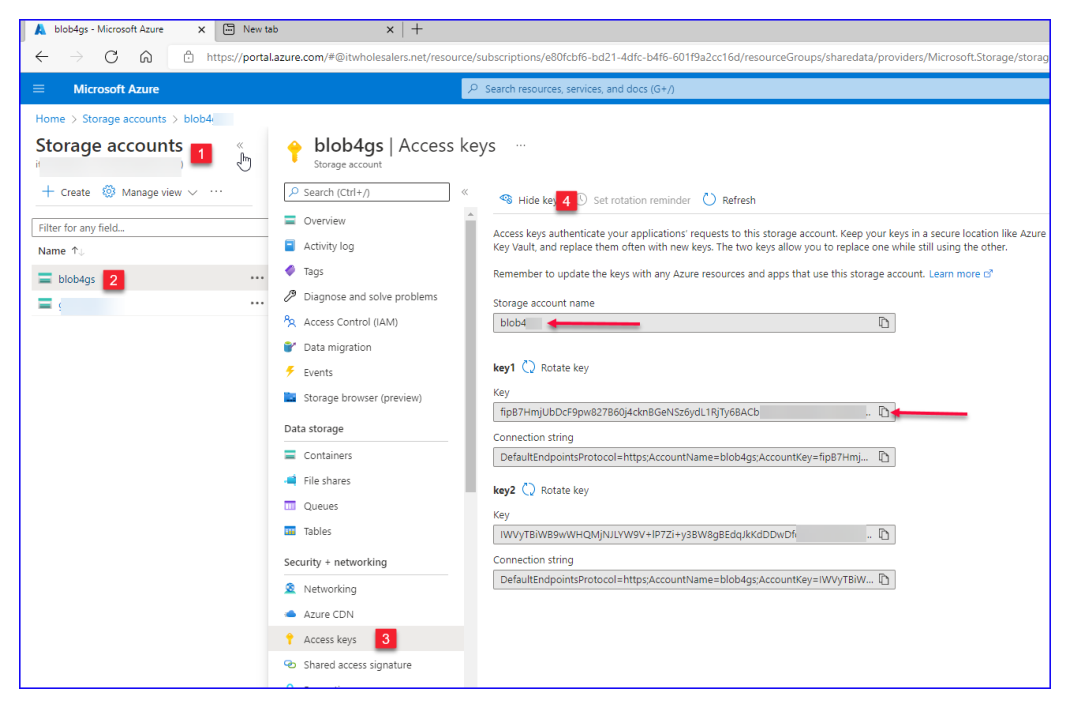Rotate key for key2
The width and height of the screenshot is (1070, 707).
[555, 490]
